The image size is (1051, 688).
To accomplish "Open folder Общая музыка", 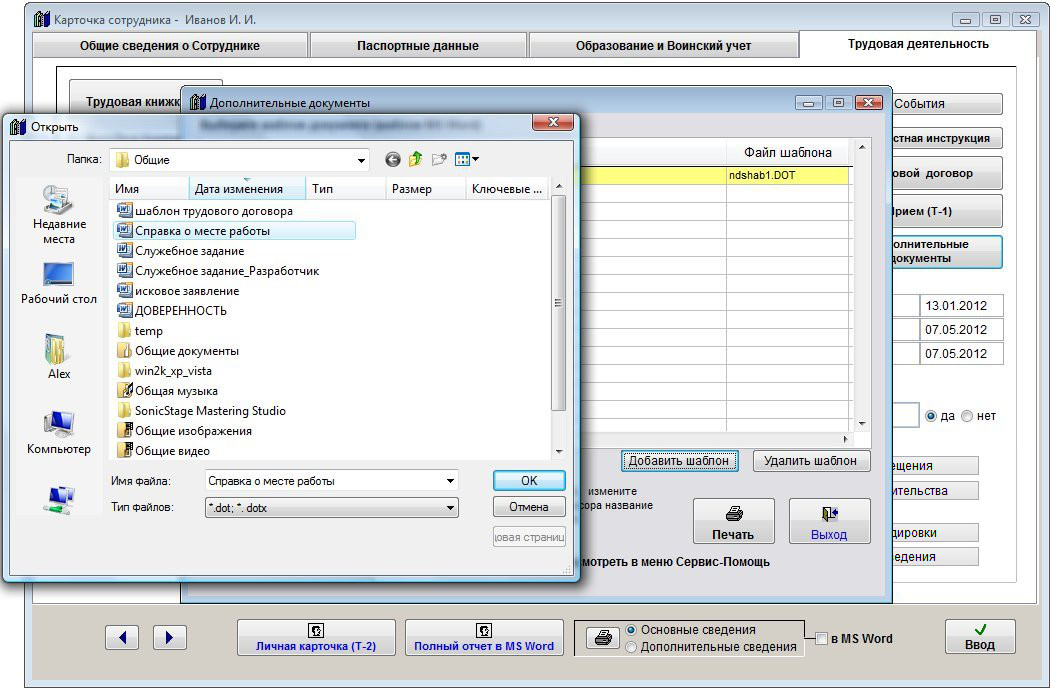I will (168, 391).
